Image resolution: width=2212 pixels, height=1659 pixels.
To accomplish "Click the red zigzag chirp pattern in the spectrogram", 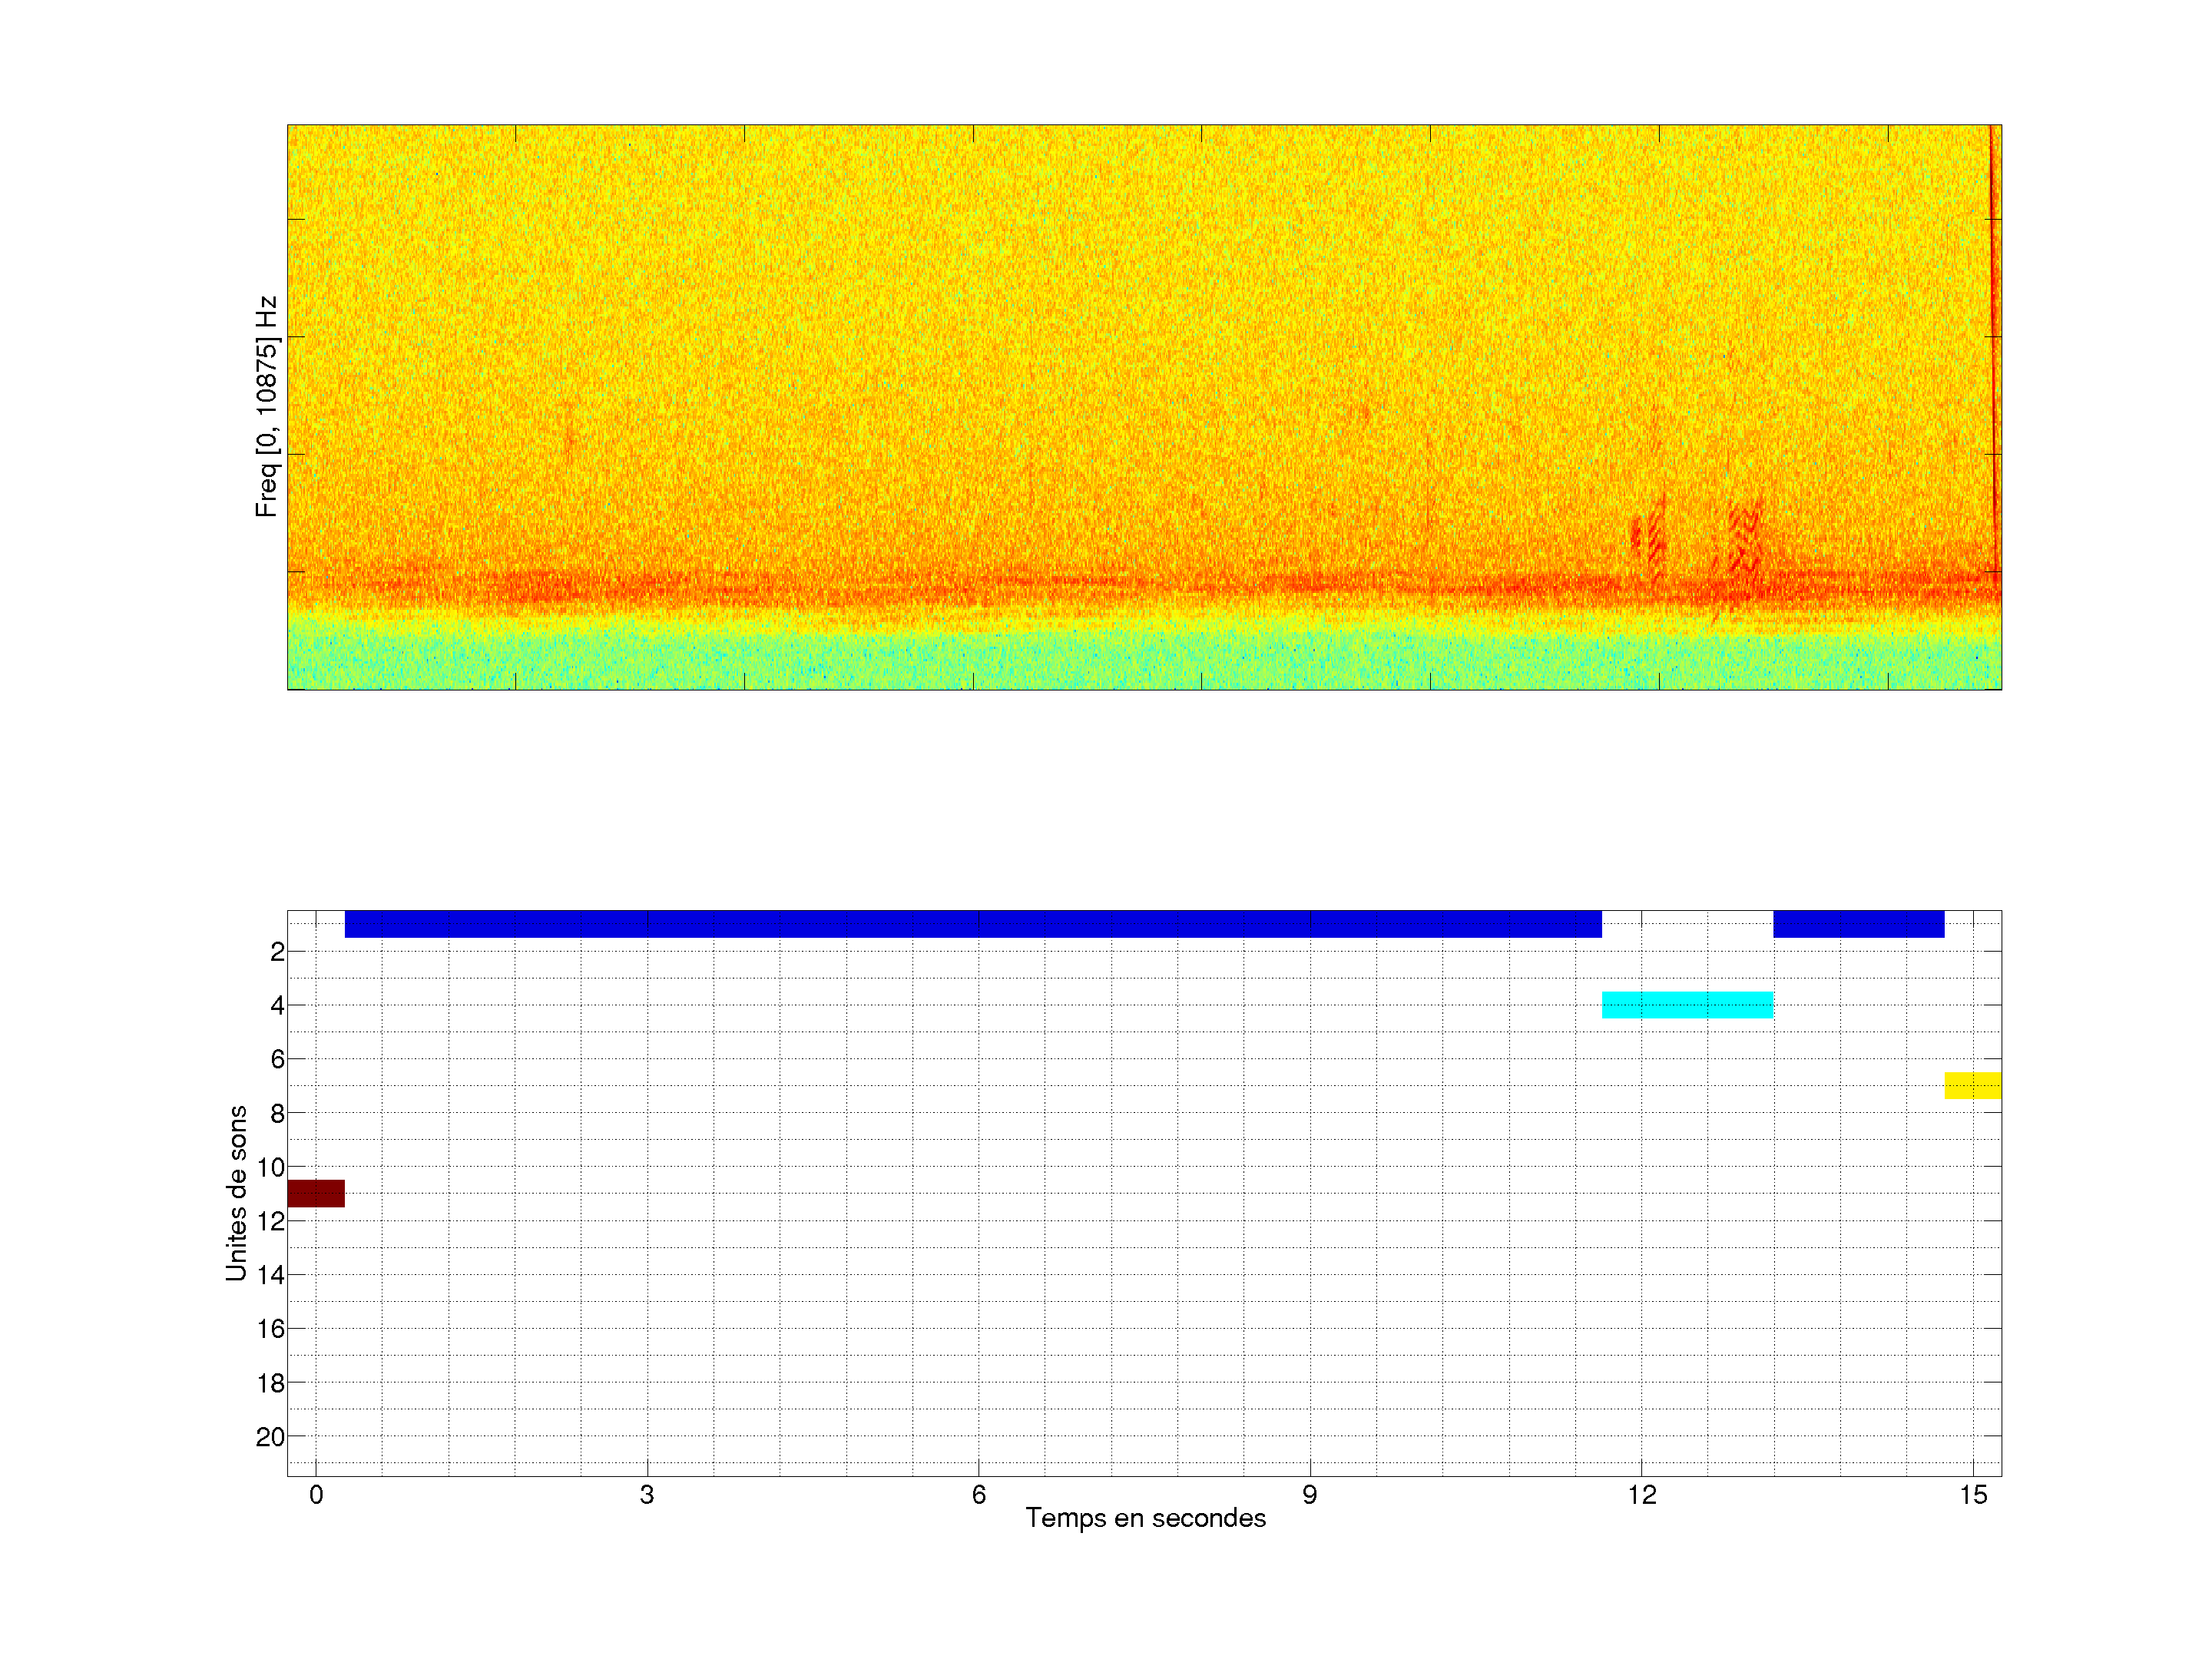I will pos(1744,540).
